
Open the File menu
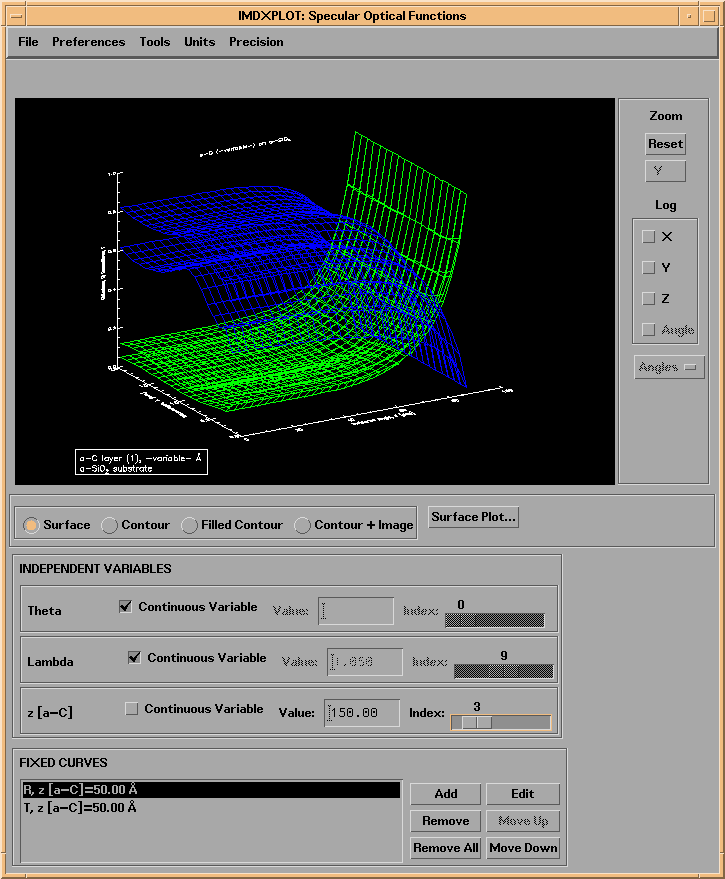click(x=28, y=42)
